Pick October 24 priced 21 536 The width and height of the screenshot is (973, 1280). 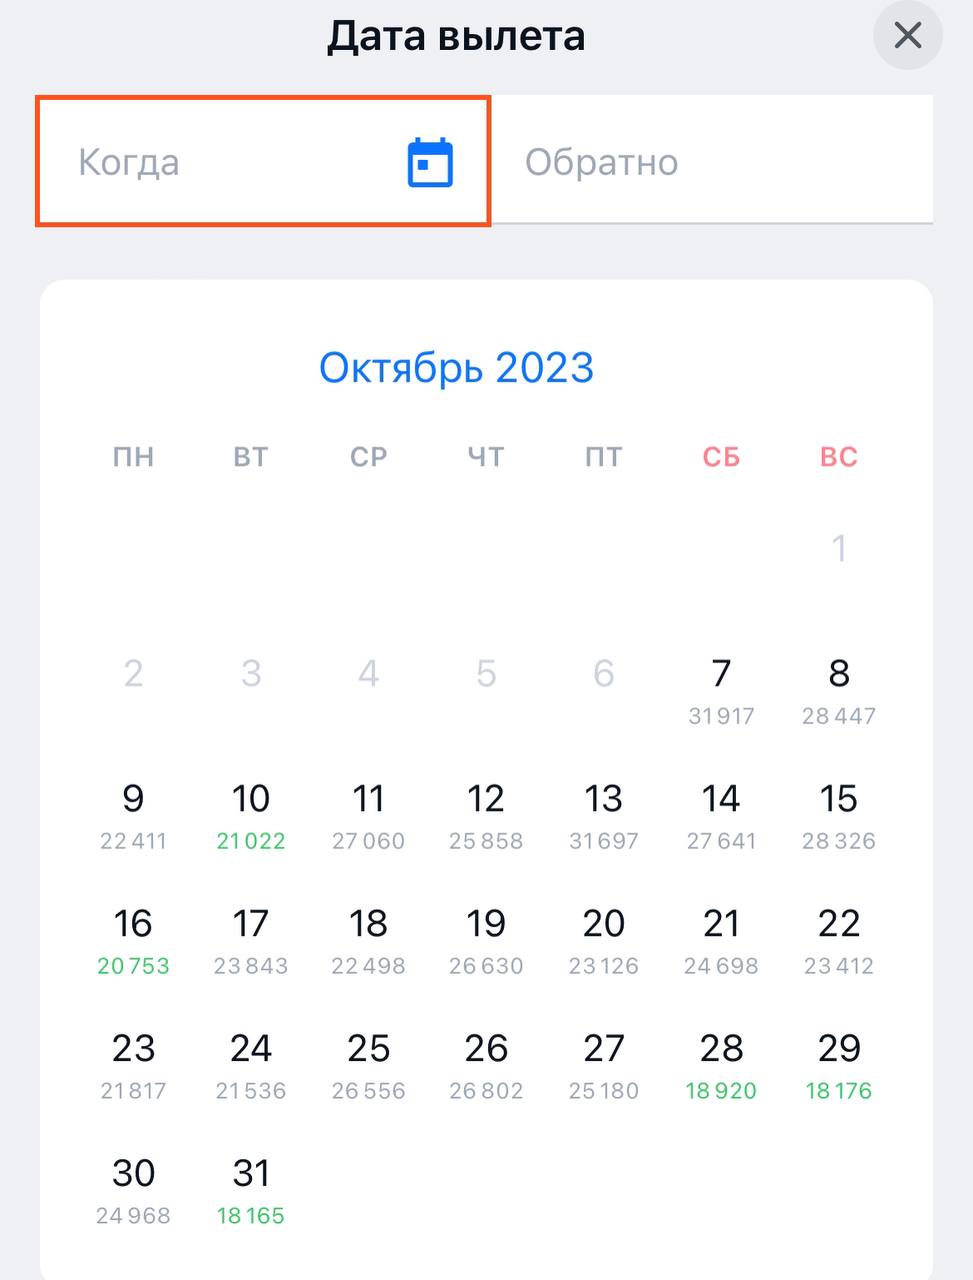click(x=251, y=1064)
